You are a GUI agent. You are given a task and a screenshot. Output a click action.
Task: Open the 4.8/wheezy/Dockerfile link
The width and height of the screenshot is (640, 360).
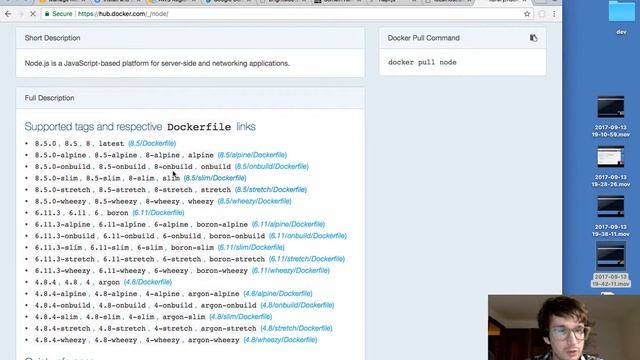click(x=280, y=340)
